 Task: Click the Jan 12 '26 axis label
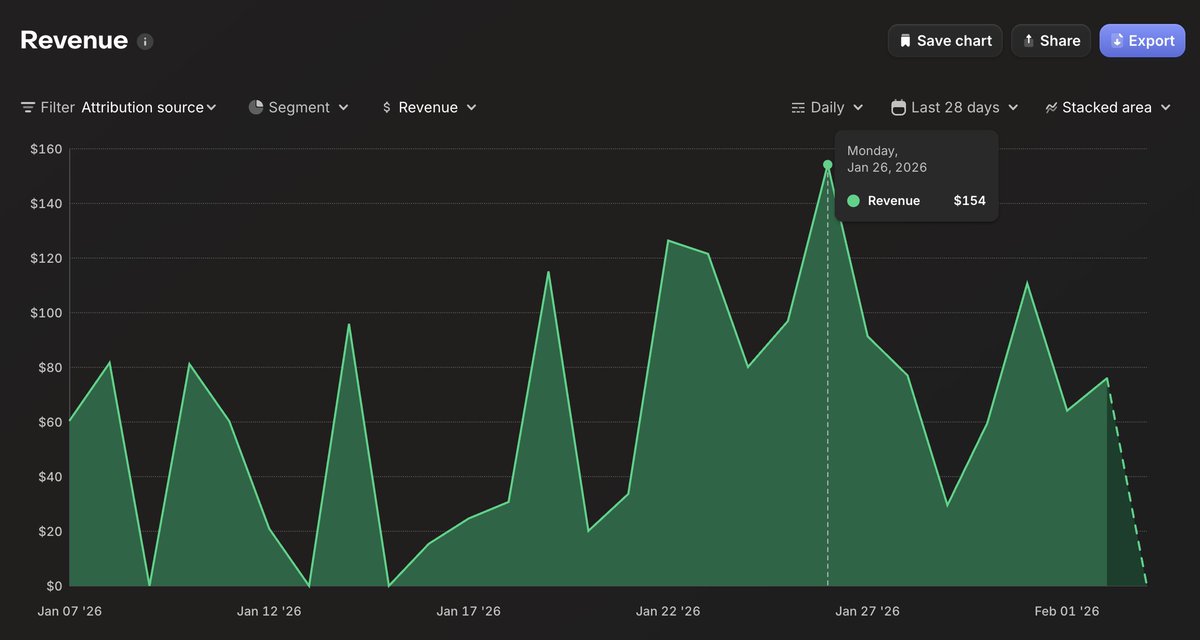coord(269,611)
